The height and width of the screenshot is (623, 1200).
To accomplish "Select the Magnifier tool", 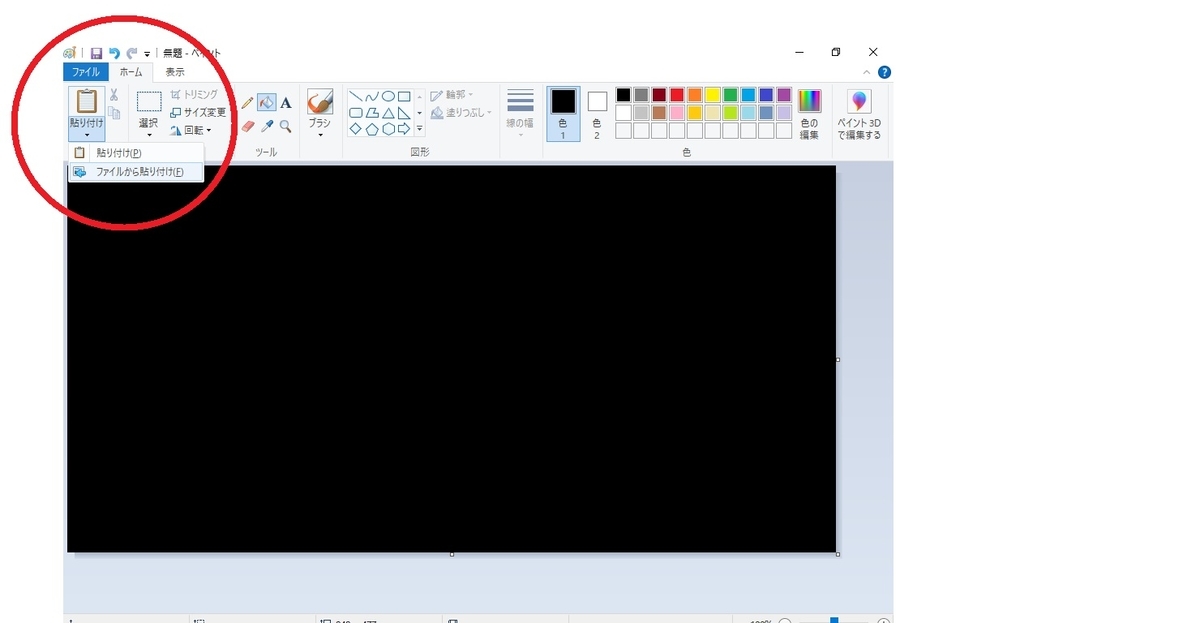I will pyautogui.click(x=286, y=126).
